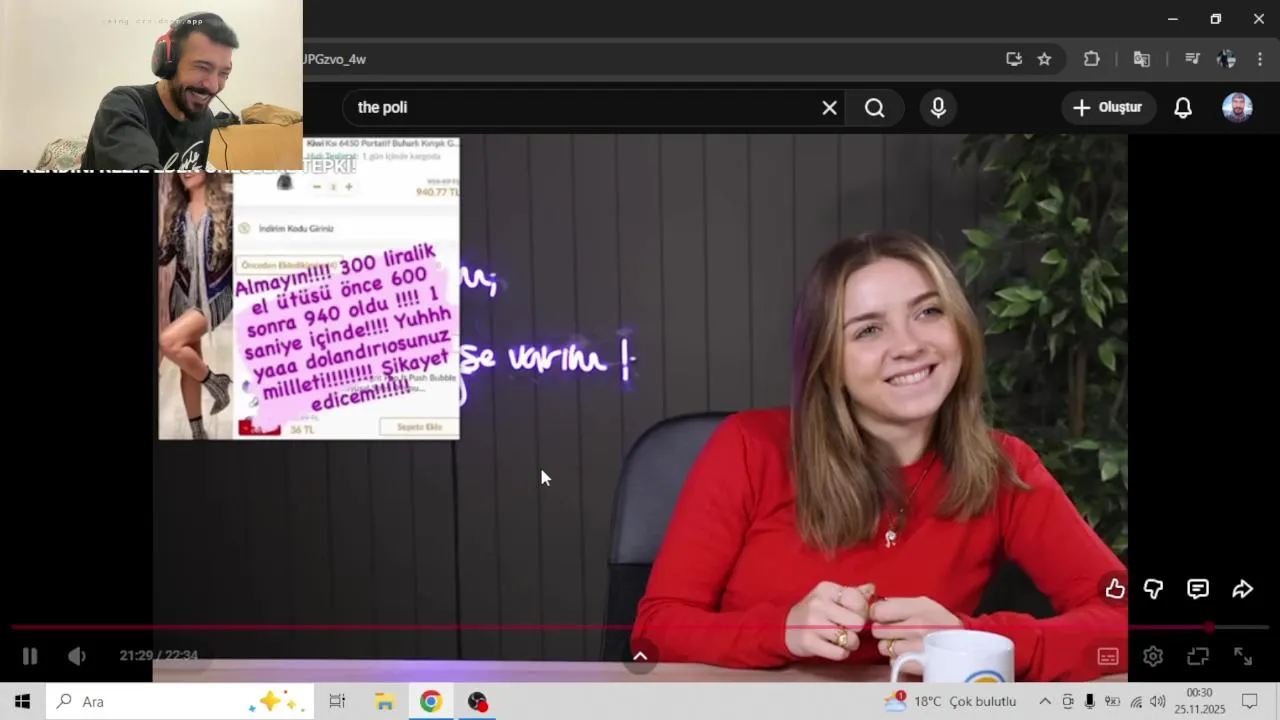
Task: Open the clock showing 00:30
Action: click(1200, 701)
